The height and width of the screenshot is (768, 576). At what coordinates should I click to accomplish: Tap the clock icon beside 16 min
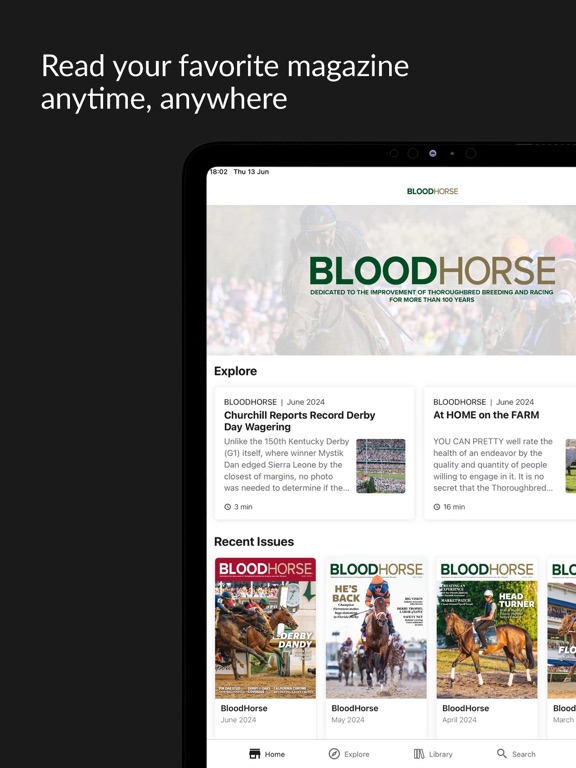click(436, 507)
